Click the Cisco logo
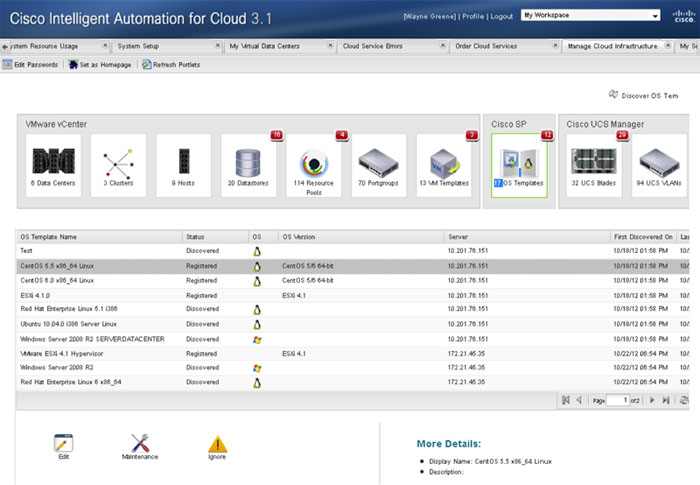The height and width of the screenshot is (485, 700). (x=683, y=16)
